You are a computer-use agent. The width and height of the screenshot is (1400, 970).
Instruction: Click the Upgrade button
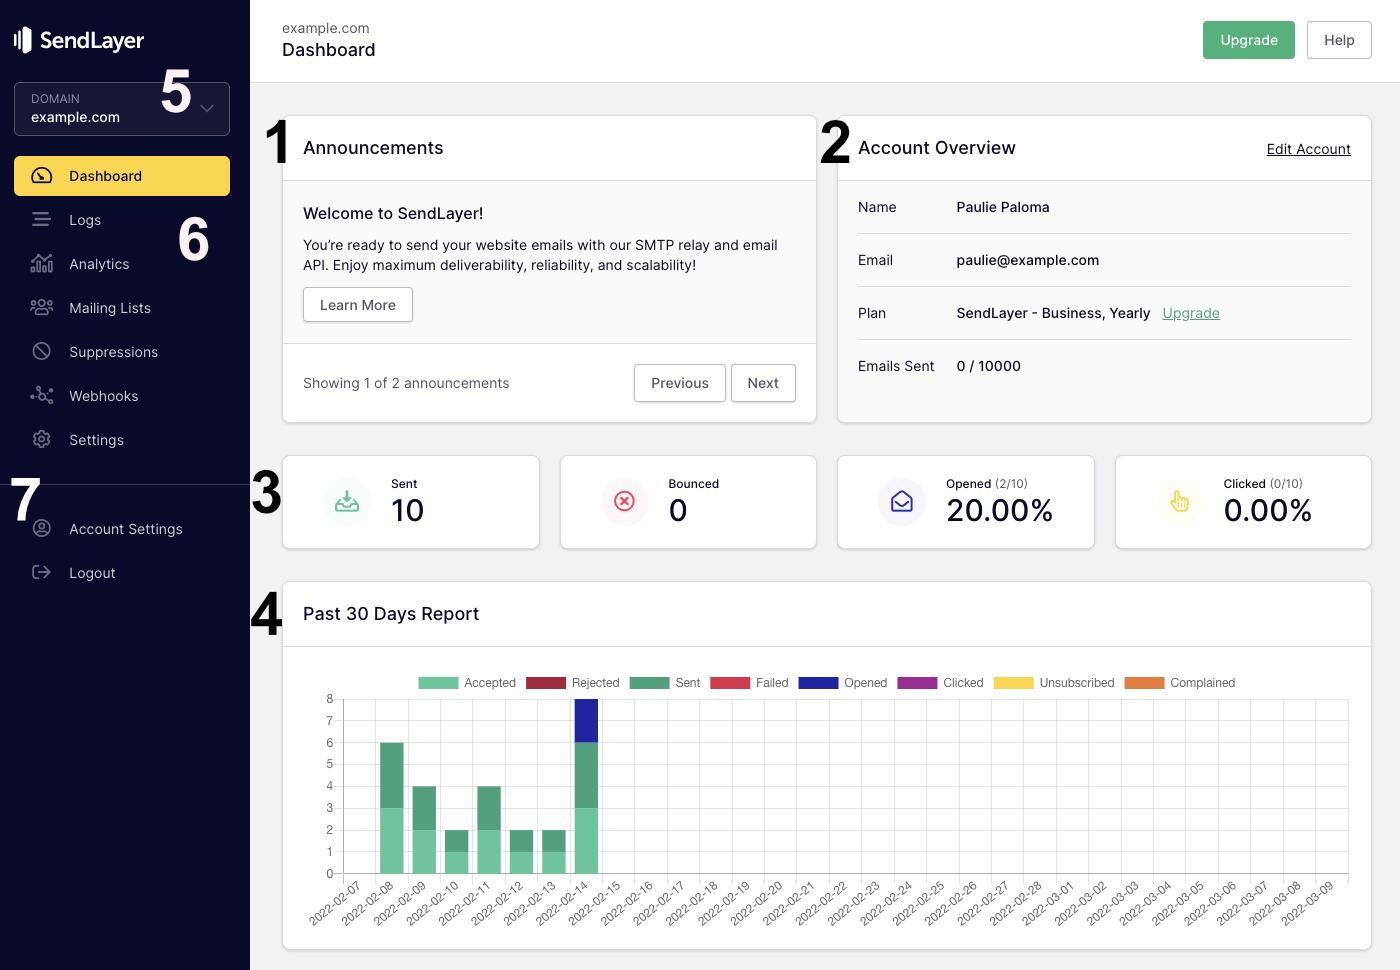tap(1248, 40)
